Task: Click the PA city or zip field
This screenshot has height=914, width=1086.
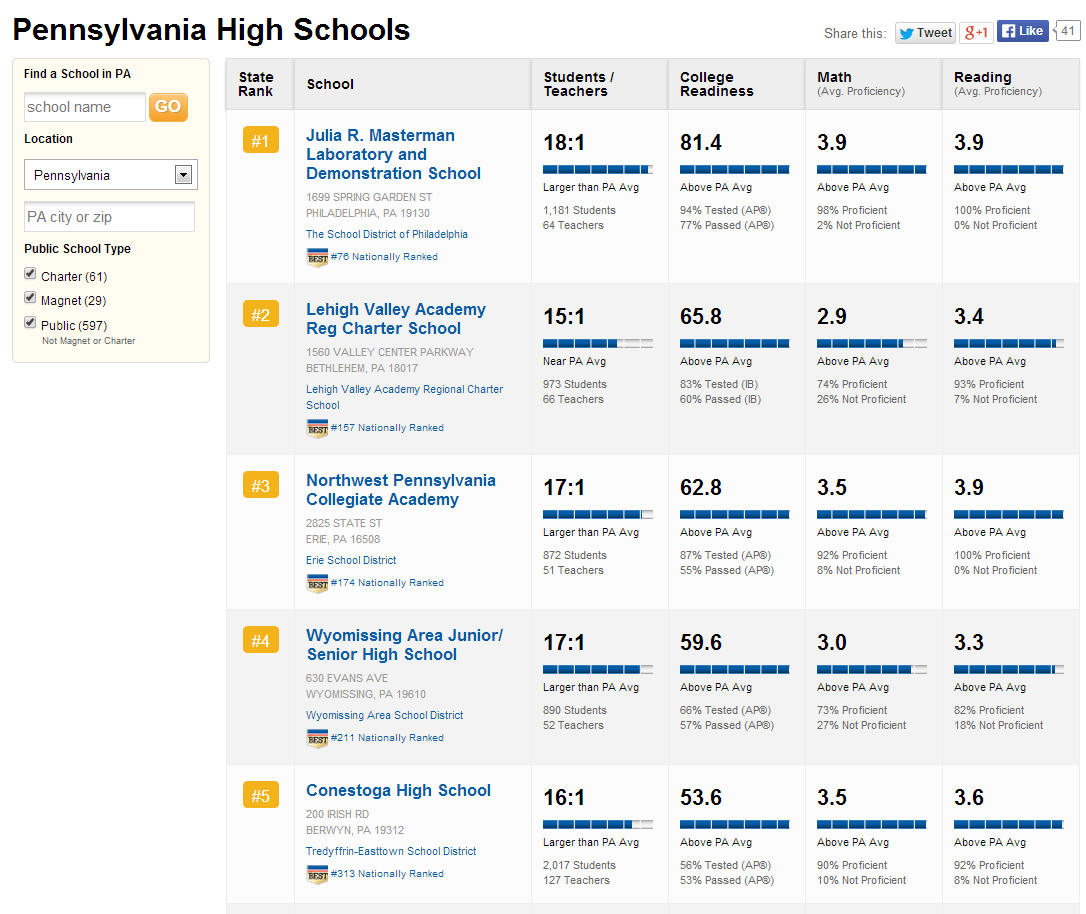Action: [x=109, y=217]
